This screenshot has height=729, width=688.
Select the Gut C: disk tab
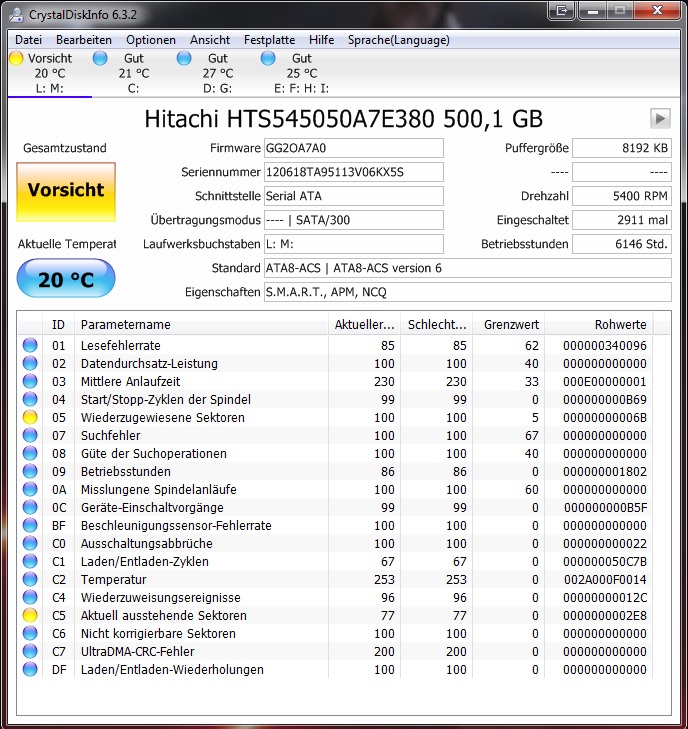pyautogui.click(x=133, y=73)
